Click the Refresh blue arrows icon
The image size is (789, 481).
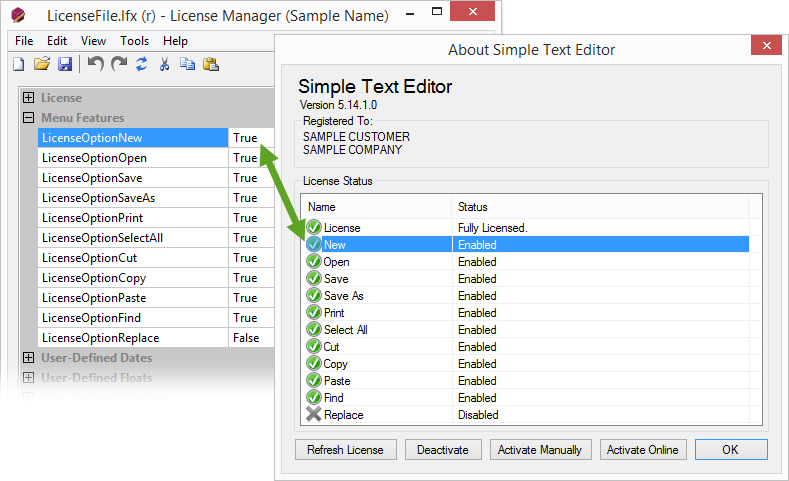point(141,64)
